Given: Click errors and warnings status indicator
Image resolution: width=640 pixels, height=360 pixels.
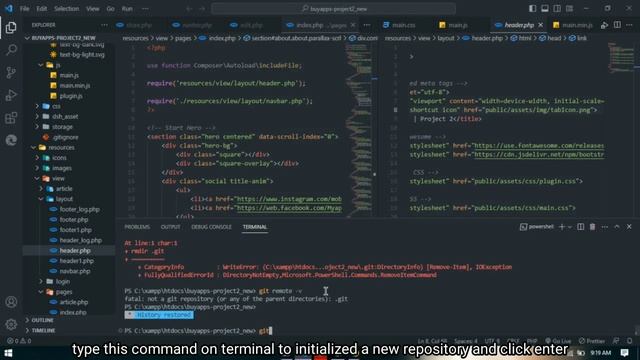Looking at the screenshot, I should point(19,341).
